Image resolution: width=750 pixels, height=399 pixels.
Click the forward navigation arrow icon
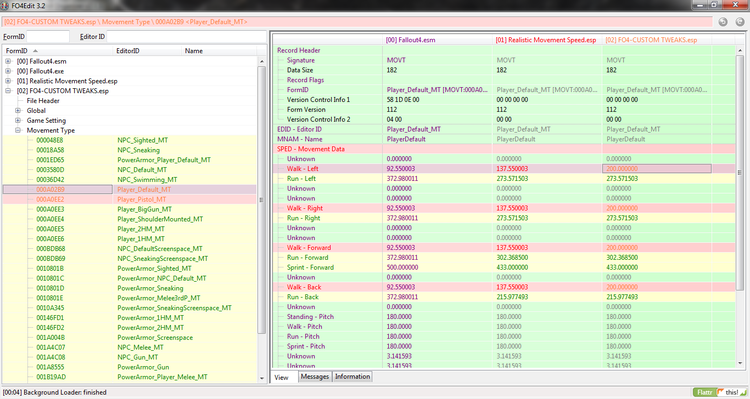tap(740, 22)
